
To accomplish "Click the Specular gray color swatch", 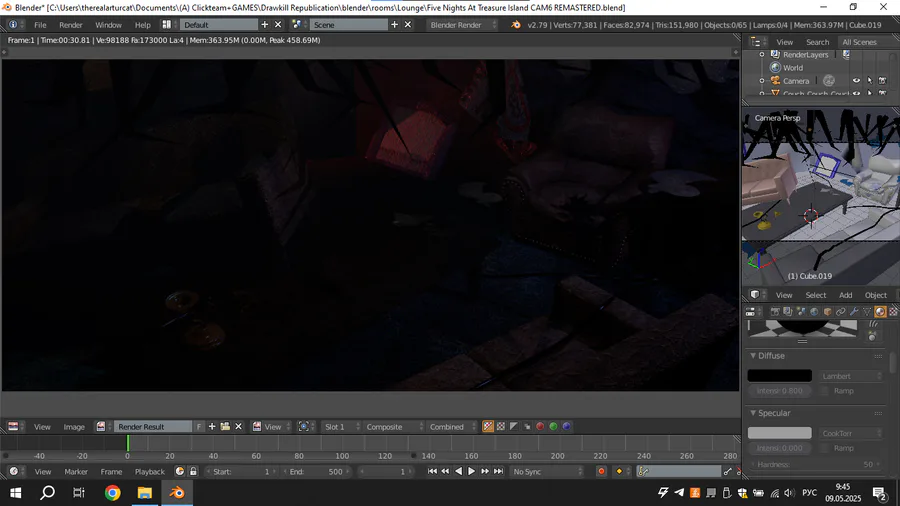I will (x=779, y=433).
